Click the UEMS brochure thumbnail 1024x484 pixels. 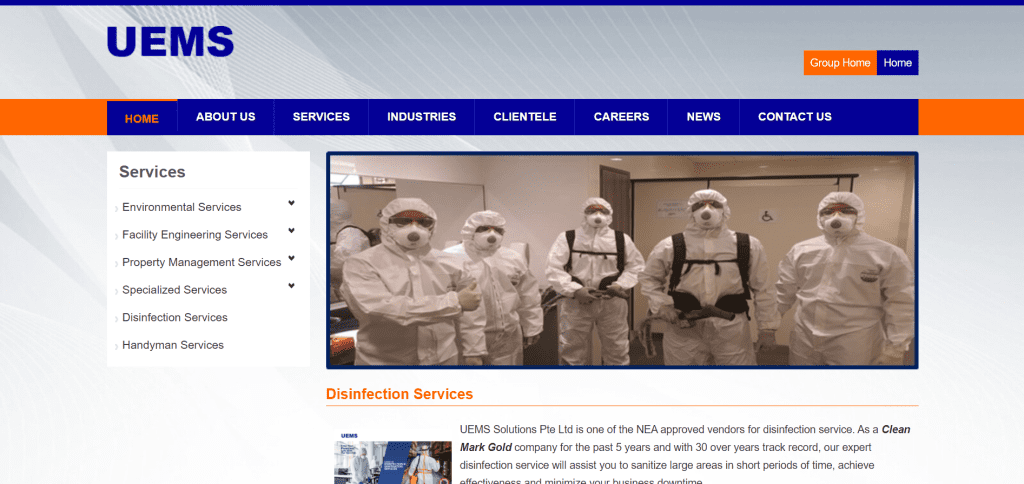392,457
